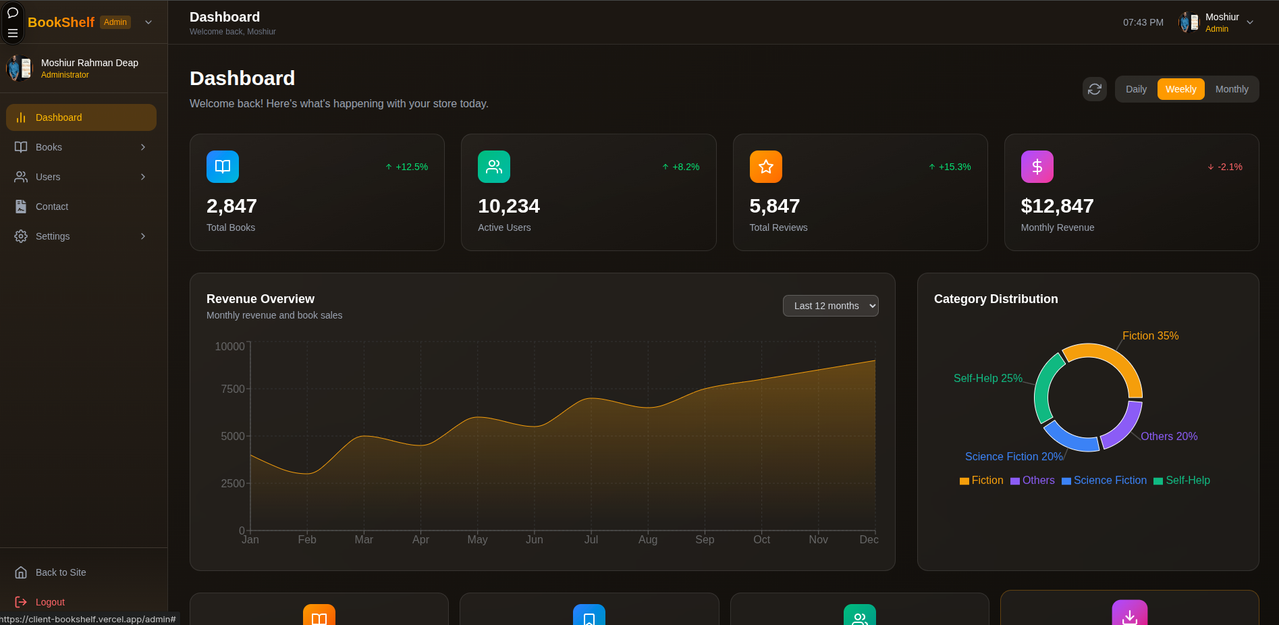Screen dimensions: 1279x625
Task: Click the "Dec" label on the chart axis
Action: (x=869, y=540)
